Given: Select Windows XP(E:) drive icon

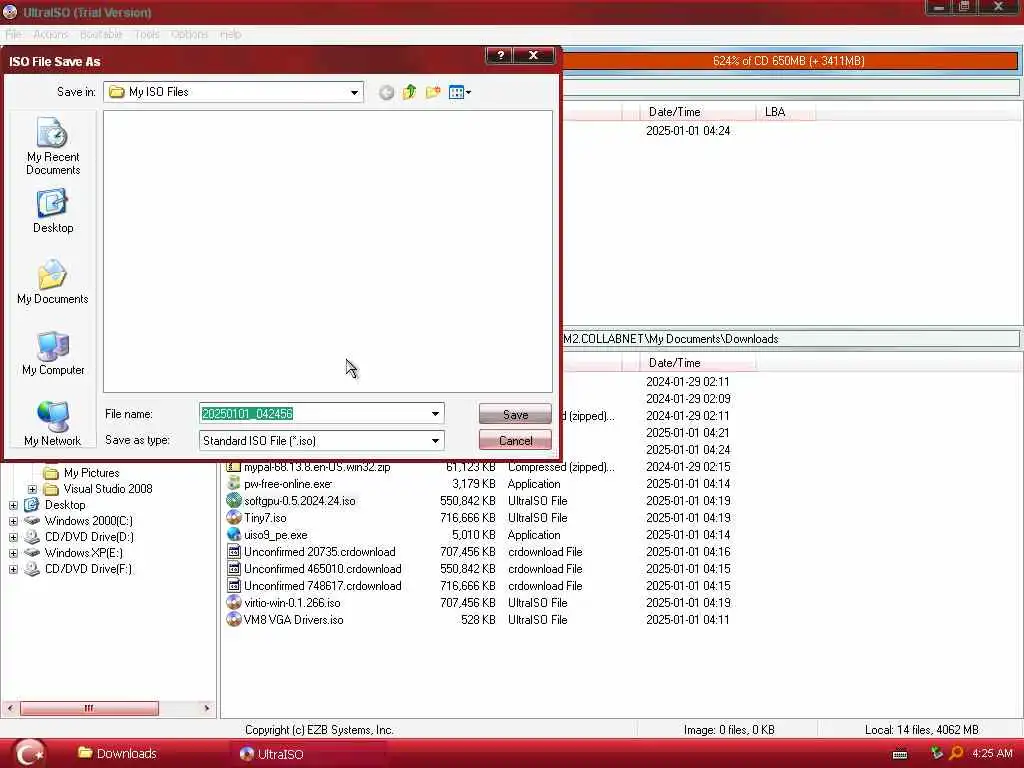Looking at the screenshot, I should (x=32, y=552).
